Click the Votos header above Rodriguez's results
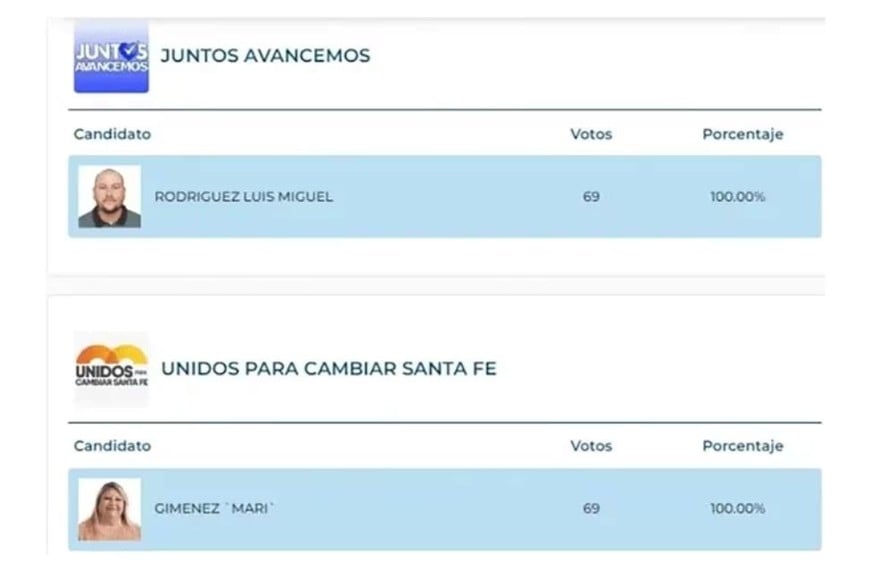This screenshot has height=580, width=870. pyautogui.click(x=590, y=134)
